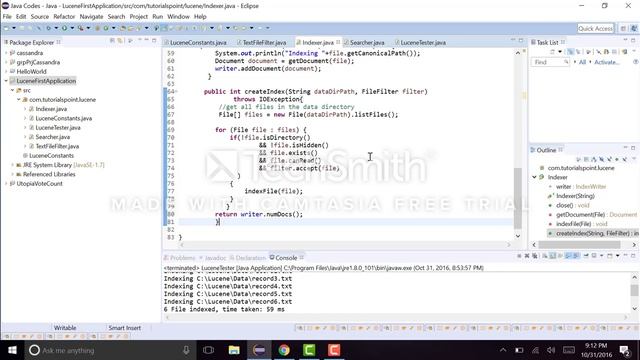The height and width of the screenshot is (360, 640).
Task: Expand JRE System Library node
Action: pos(12,165)
